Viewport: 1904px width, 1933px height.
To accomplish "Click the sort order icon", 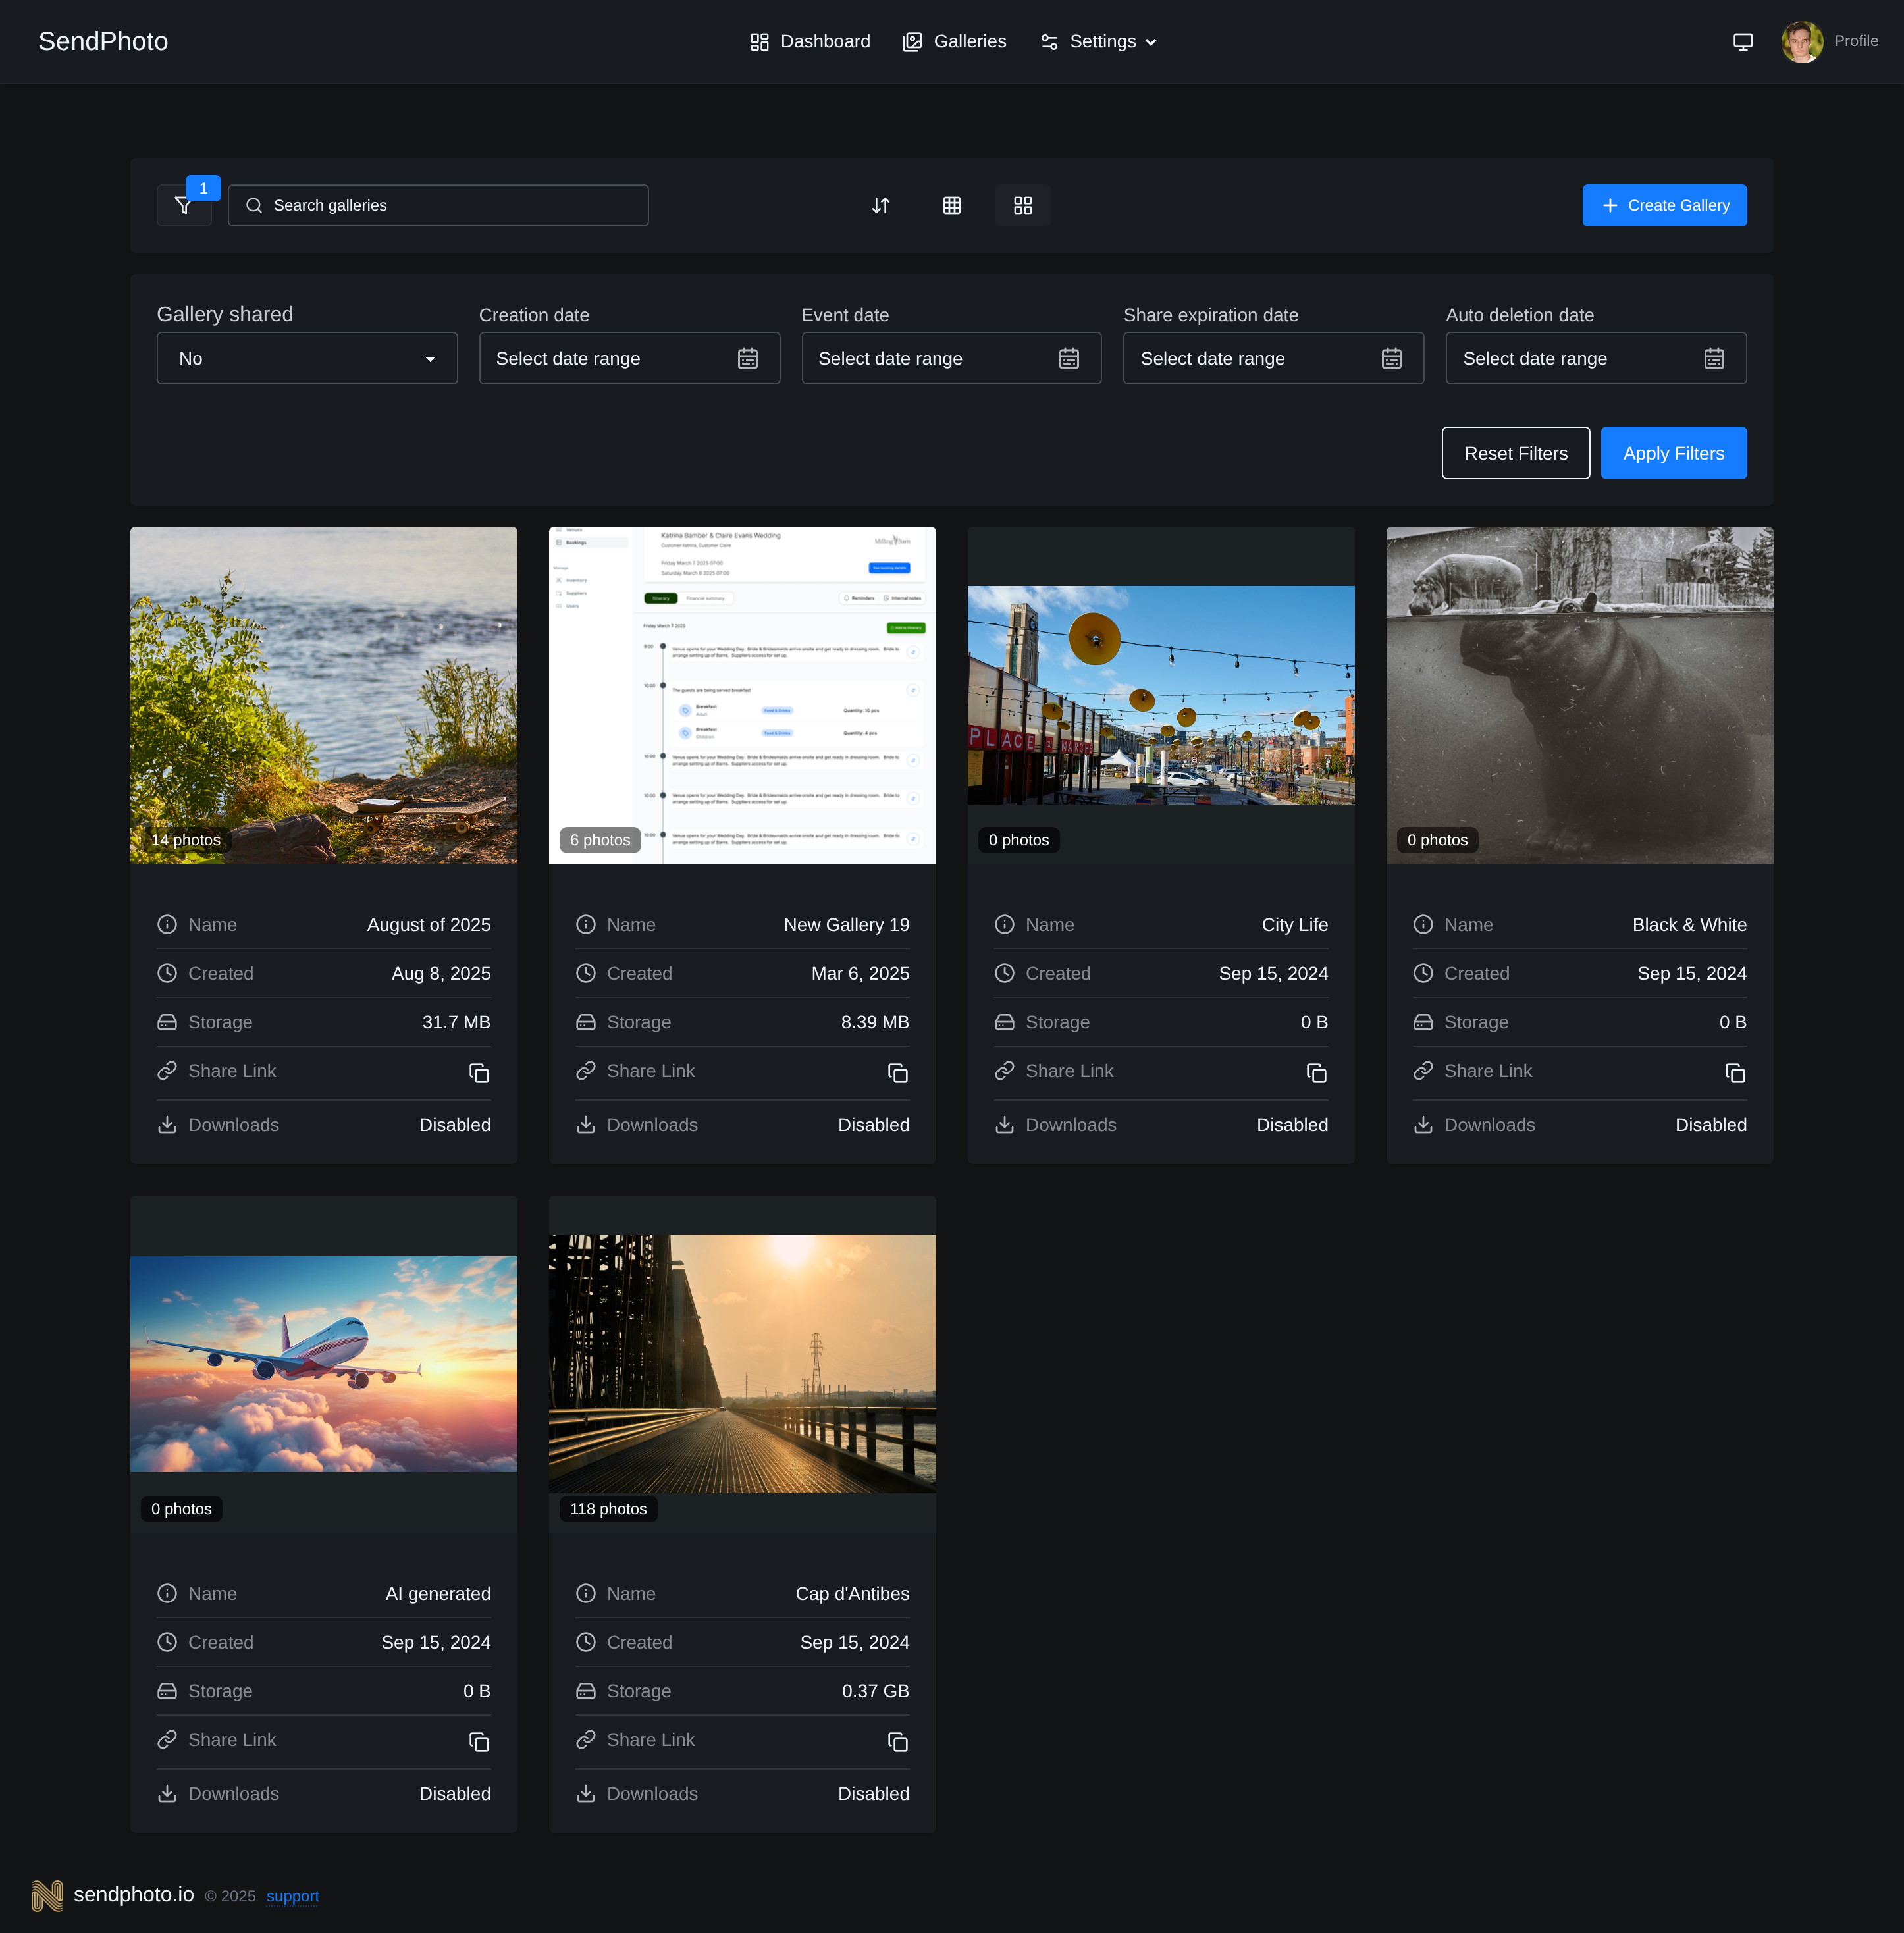I will (881, 205).
